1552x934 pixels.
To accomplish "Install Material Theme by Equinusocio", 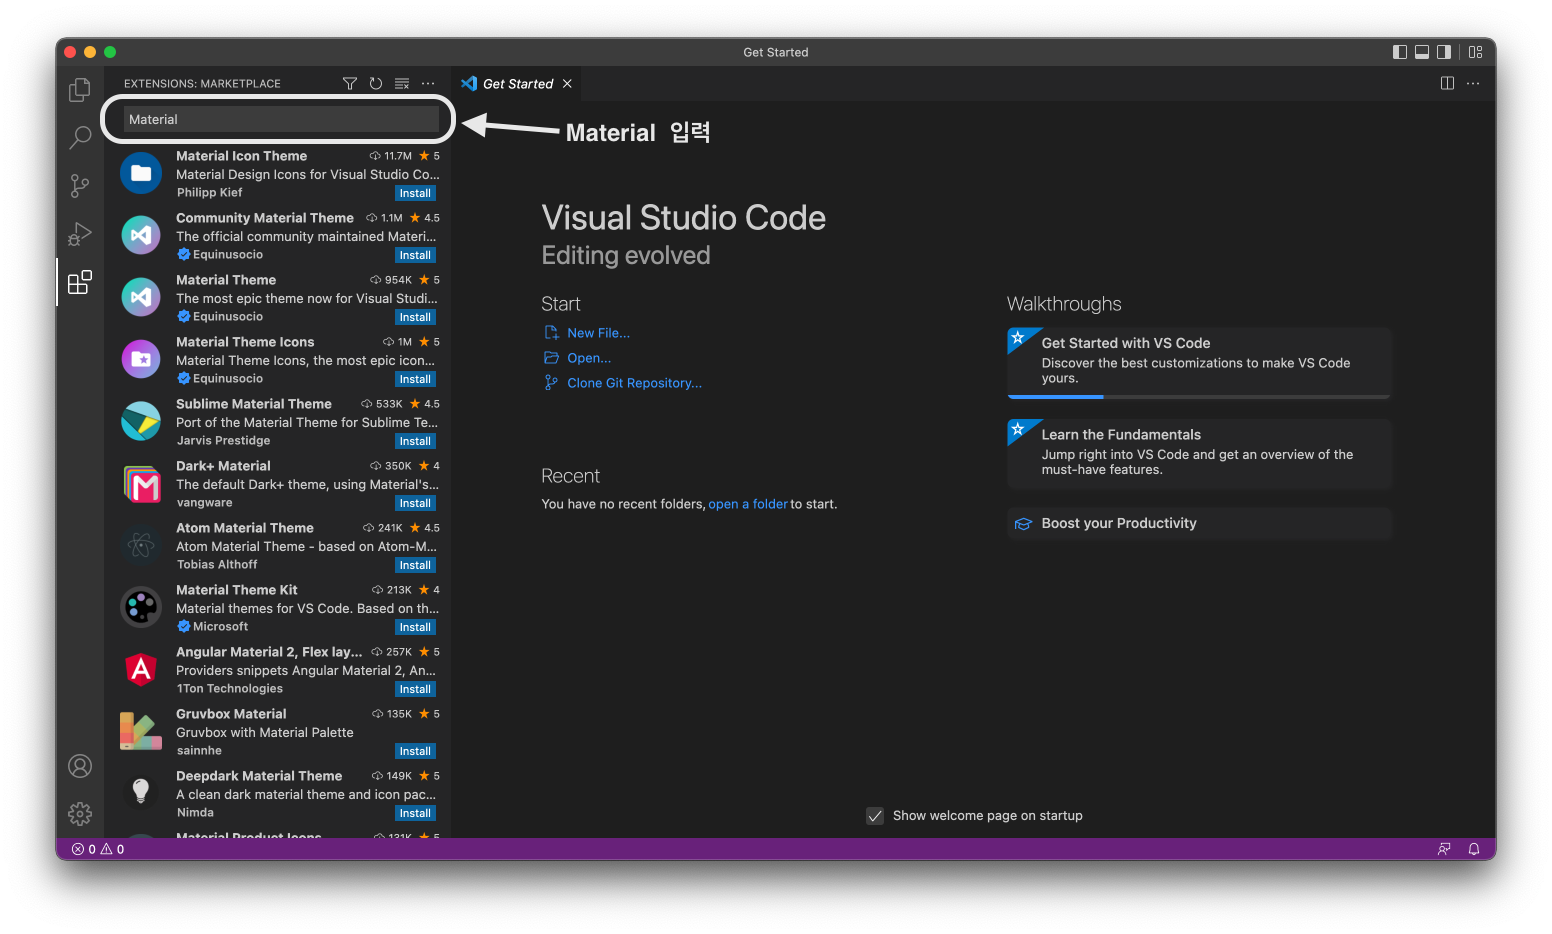I will [415, 318].
